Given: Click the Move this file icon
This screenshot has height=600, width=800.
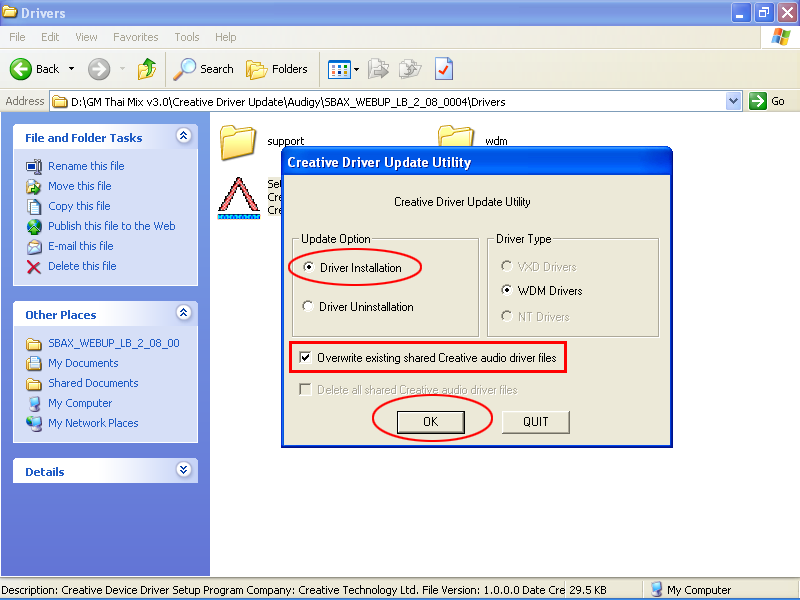Looking at the screenshot, I should tap(34, 186).
